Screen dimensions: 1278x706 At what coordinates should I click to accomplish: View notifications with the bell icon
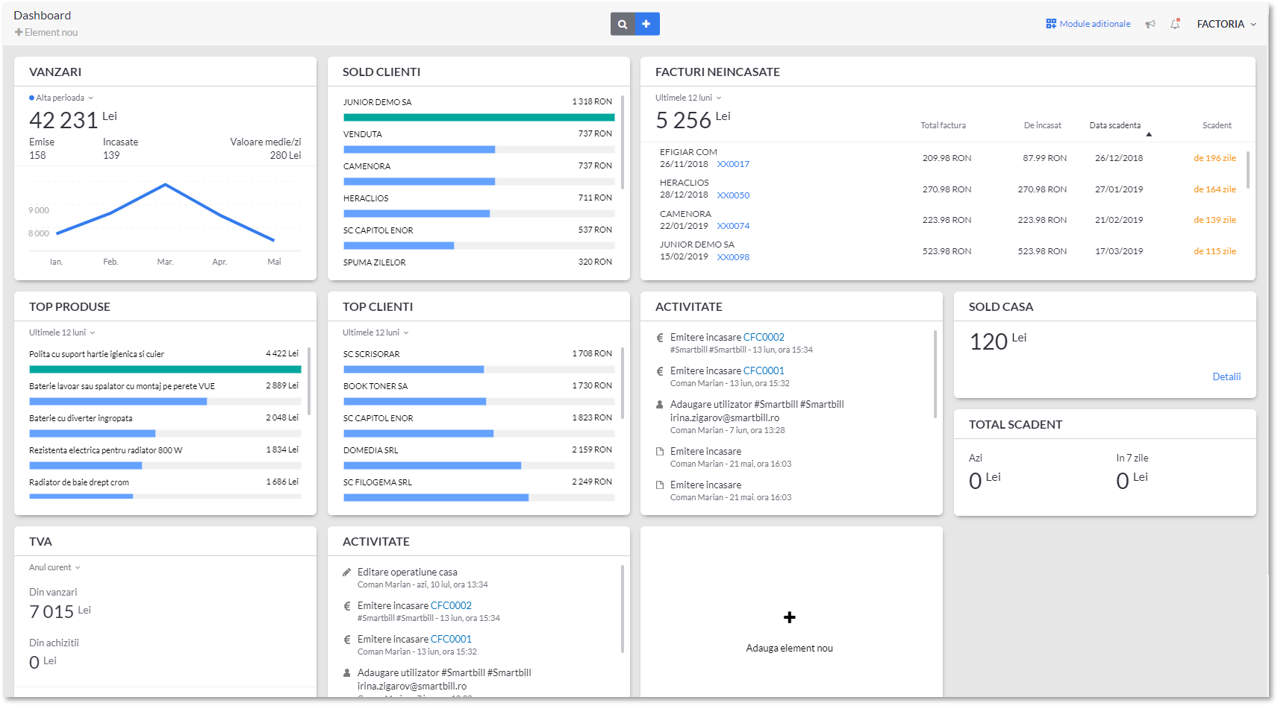click(x=1176, y=24)
